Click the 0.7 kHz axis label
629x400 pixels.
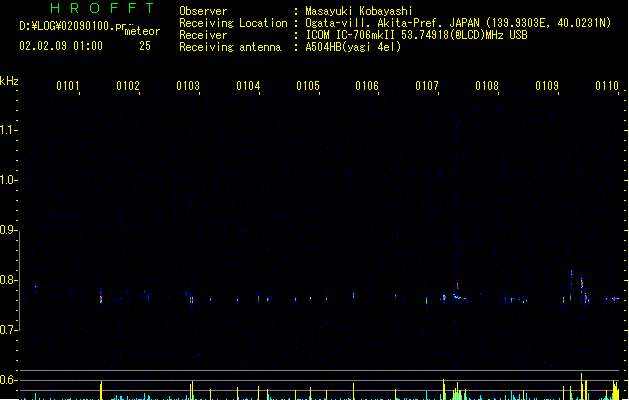pyautogui.click(x=9, y=329)
